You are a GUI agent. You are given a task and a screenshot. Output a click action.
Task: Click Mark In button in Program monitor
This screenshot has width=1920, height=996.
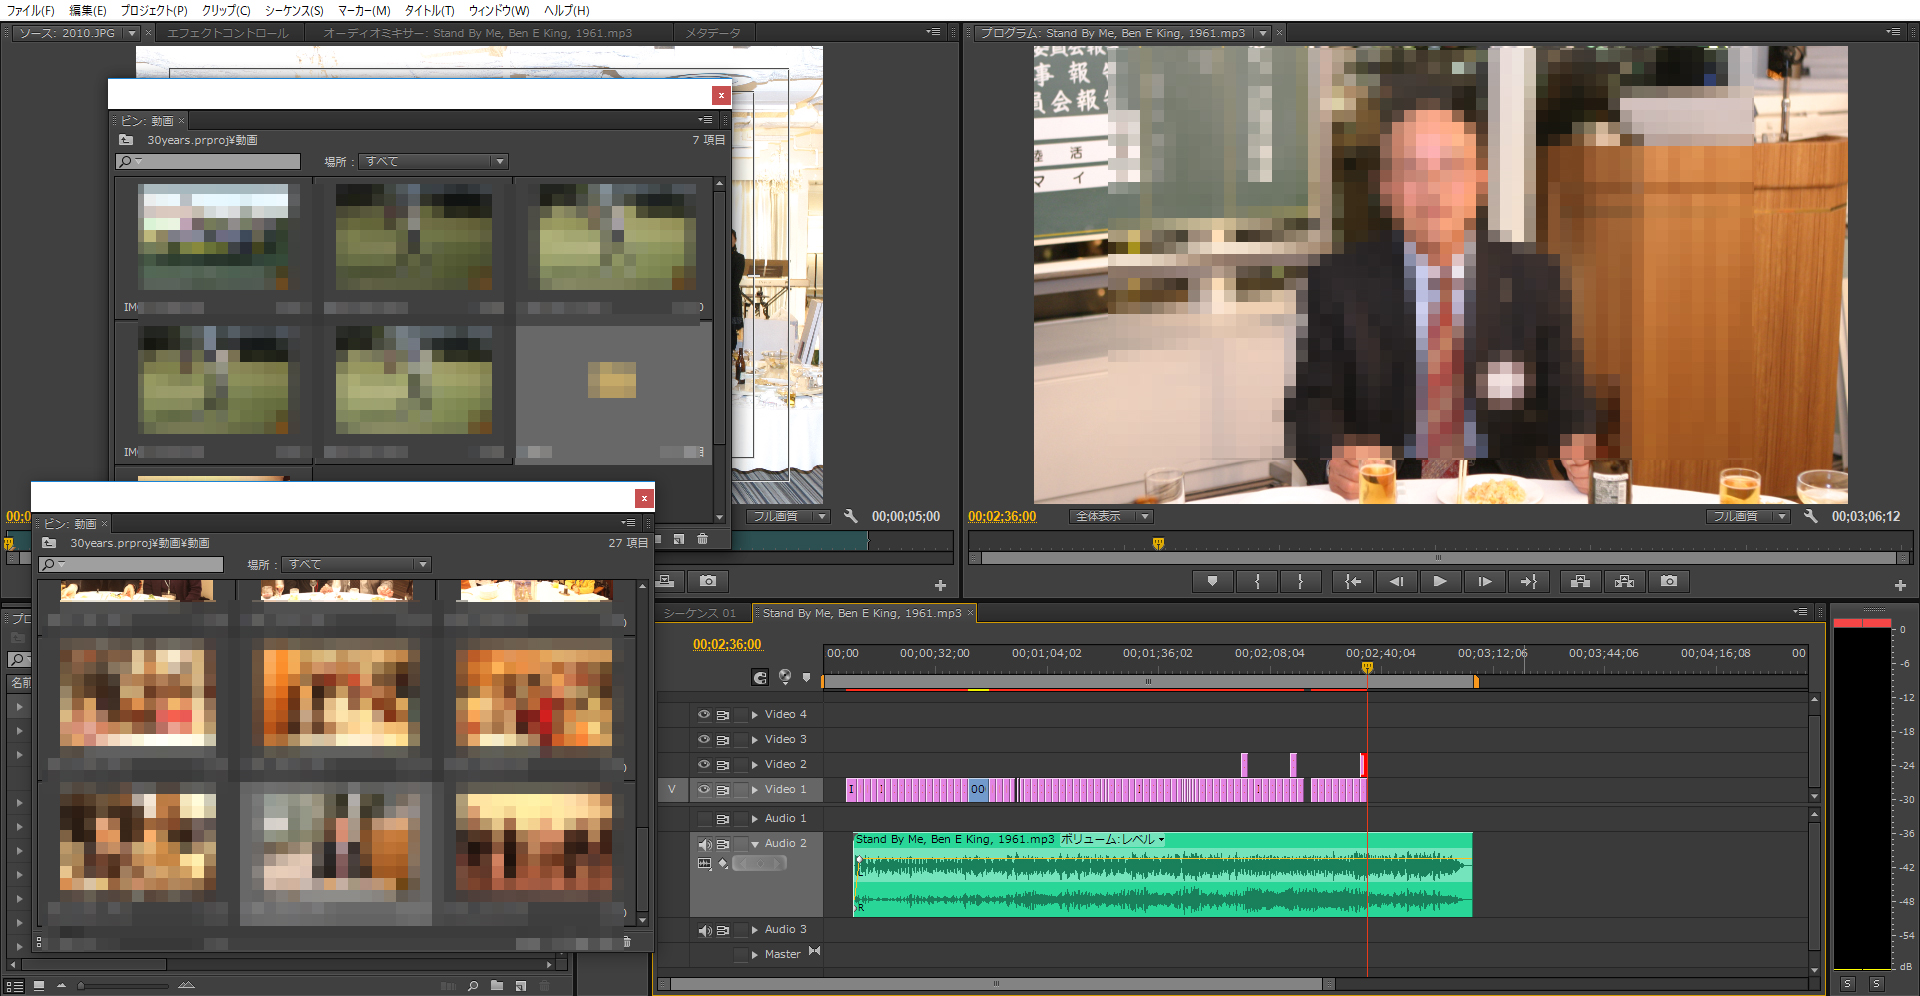1257,581
